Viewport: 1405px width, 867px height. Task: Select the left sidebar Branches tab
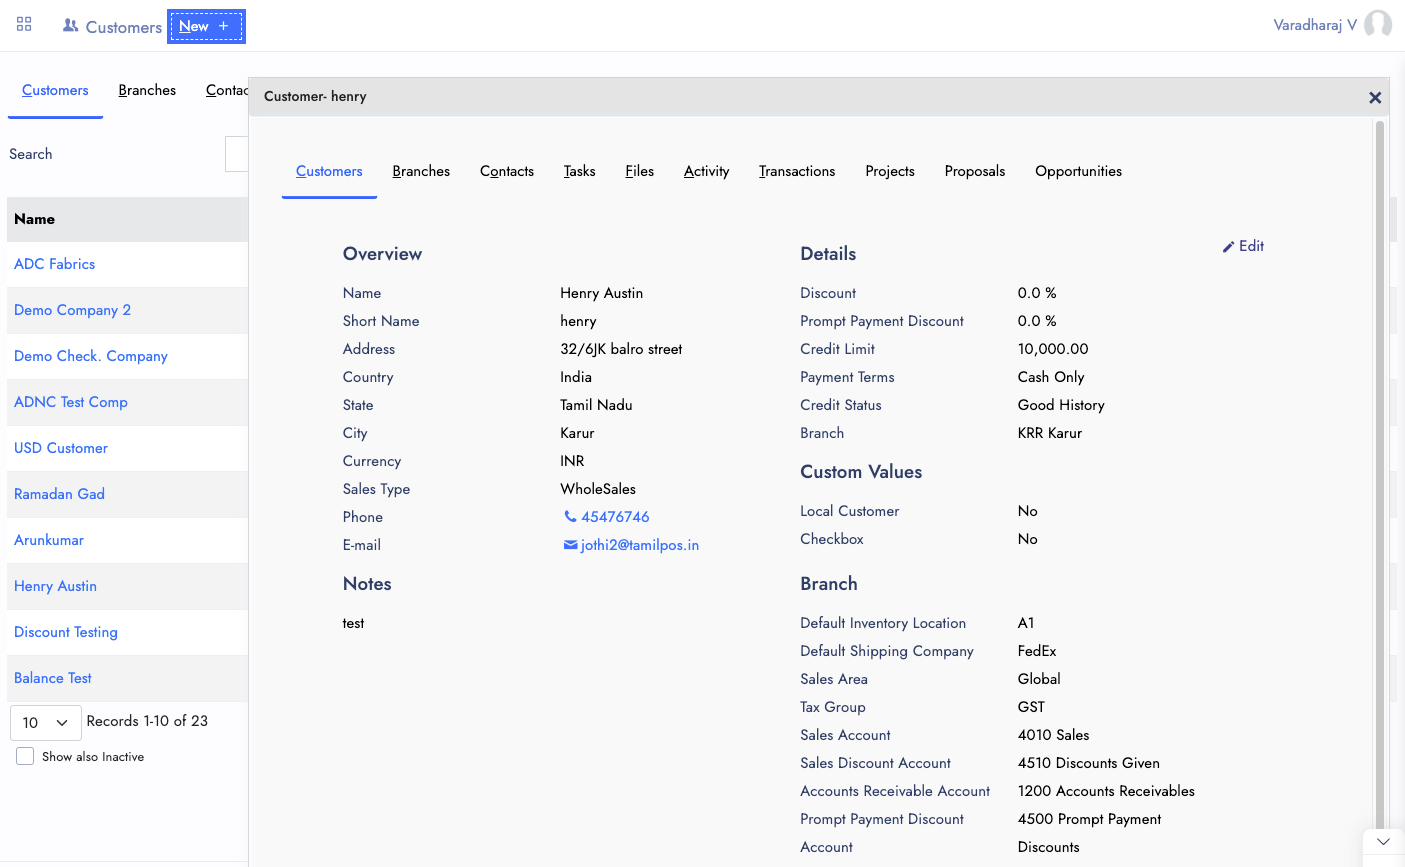click(x=147, y=90)
